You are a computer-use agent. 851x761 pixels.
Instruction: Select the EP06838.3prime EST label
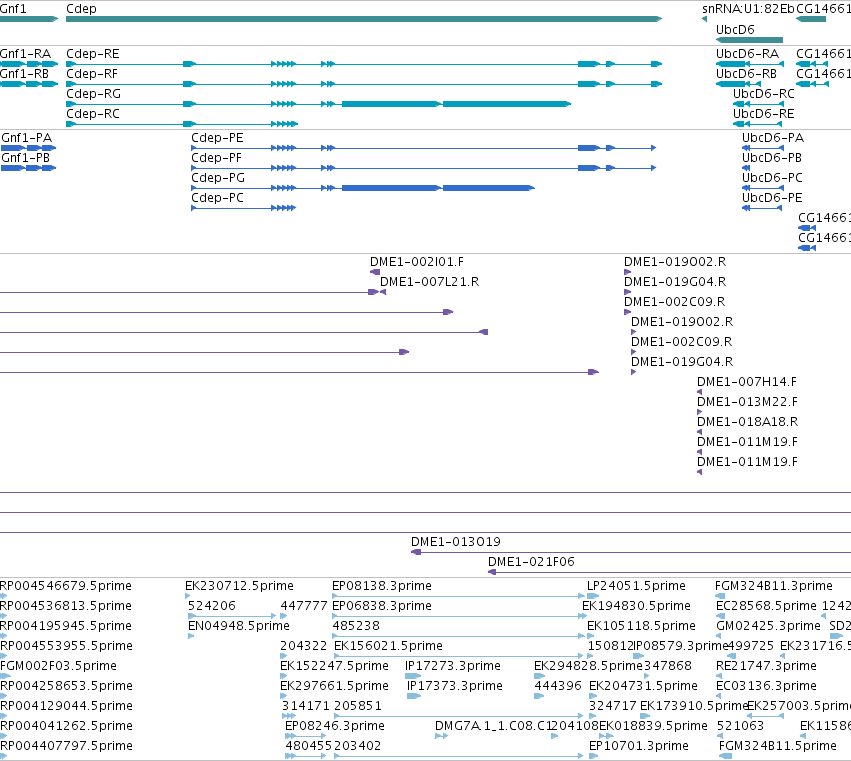point(382,606)
